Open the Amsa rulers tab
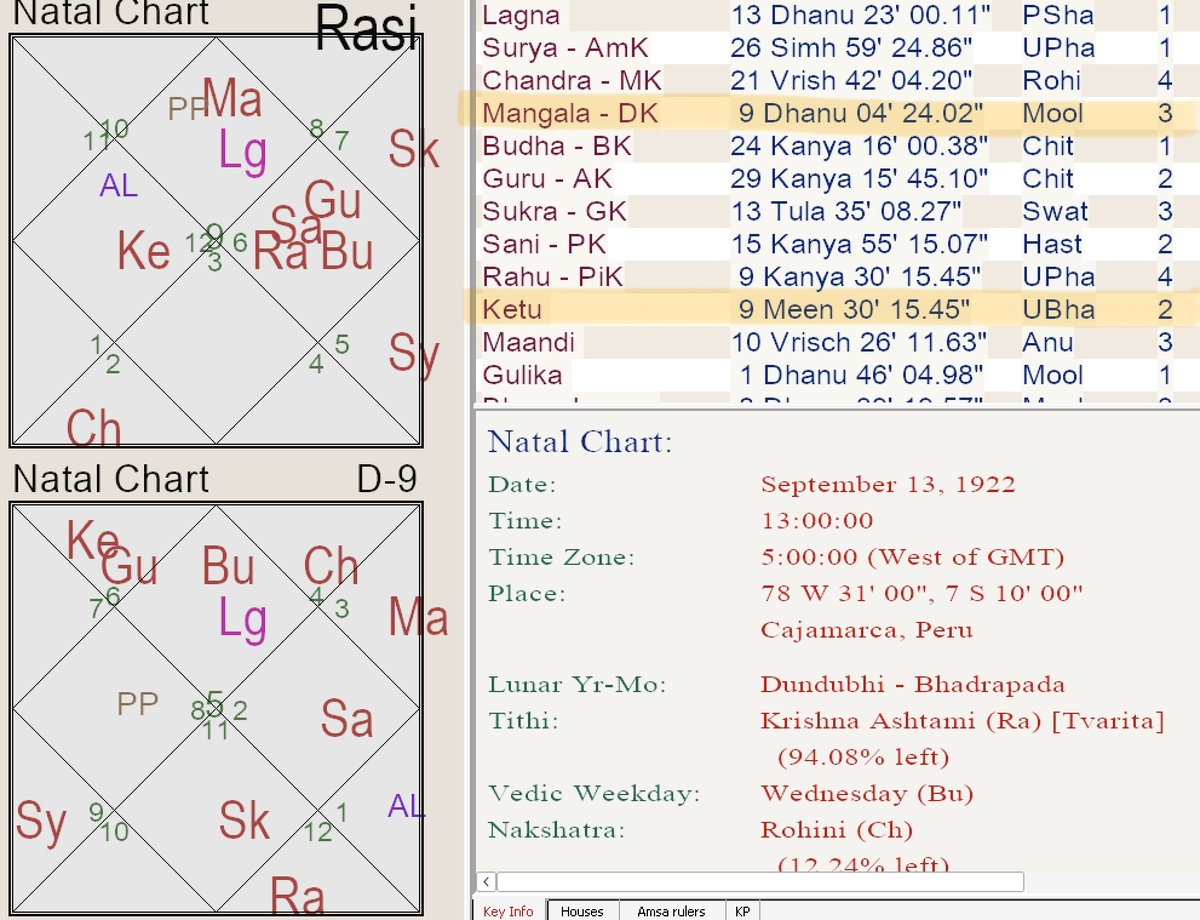This screenshot has height=920, width=1200. (670, 911)
